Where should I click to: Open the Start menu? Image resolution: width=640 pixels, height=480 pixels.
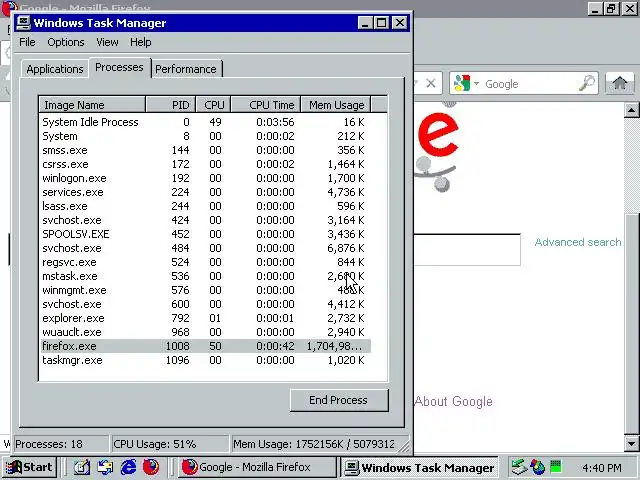[29, 467]
